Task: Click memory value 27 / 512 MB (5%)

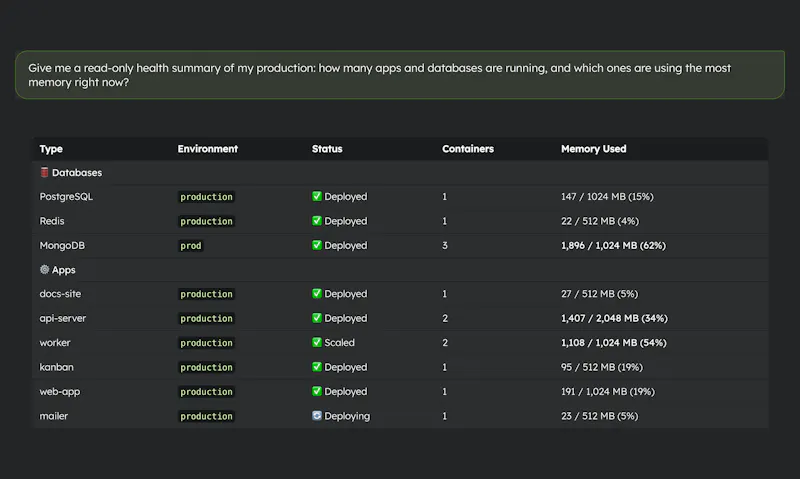Action: (x=599, y=294)
